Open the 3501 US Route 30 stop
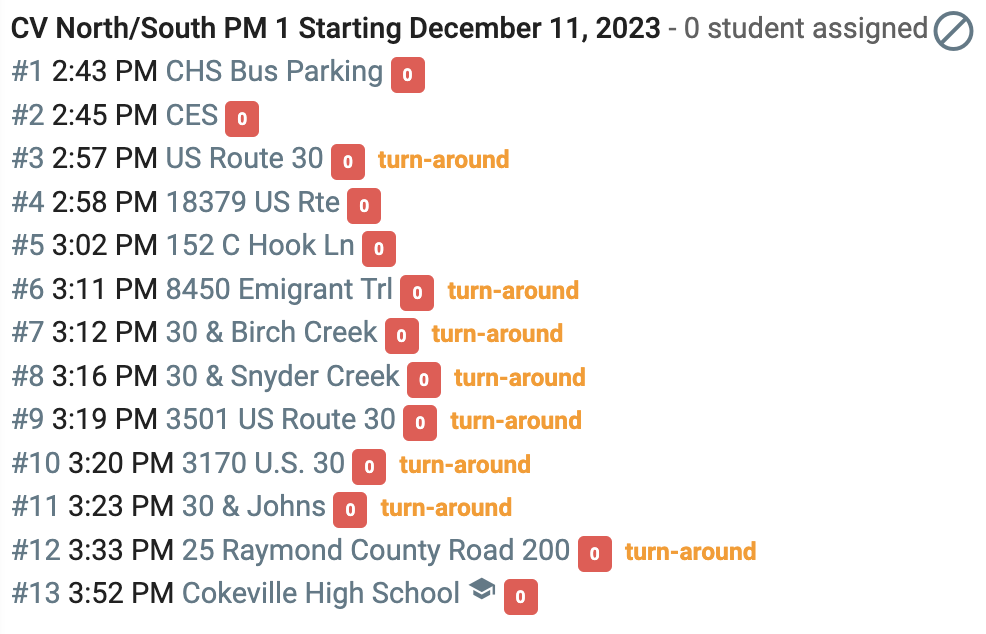 pos(280,419)
